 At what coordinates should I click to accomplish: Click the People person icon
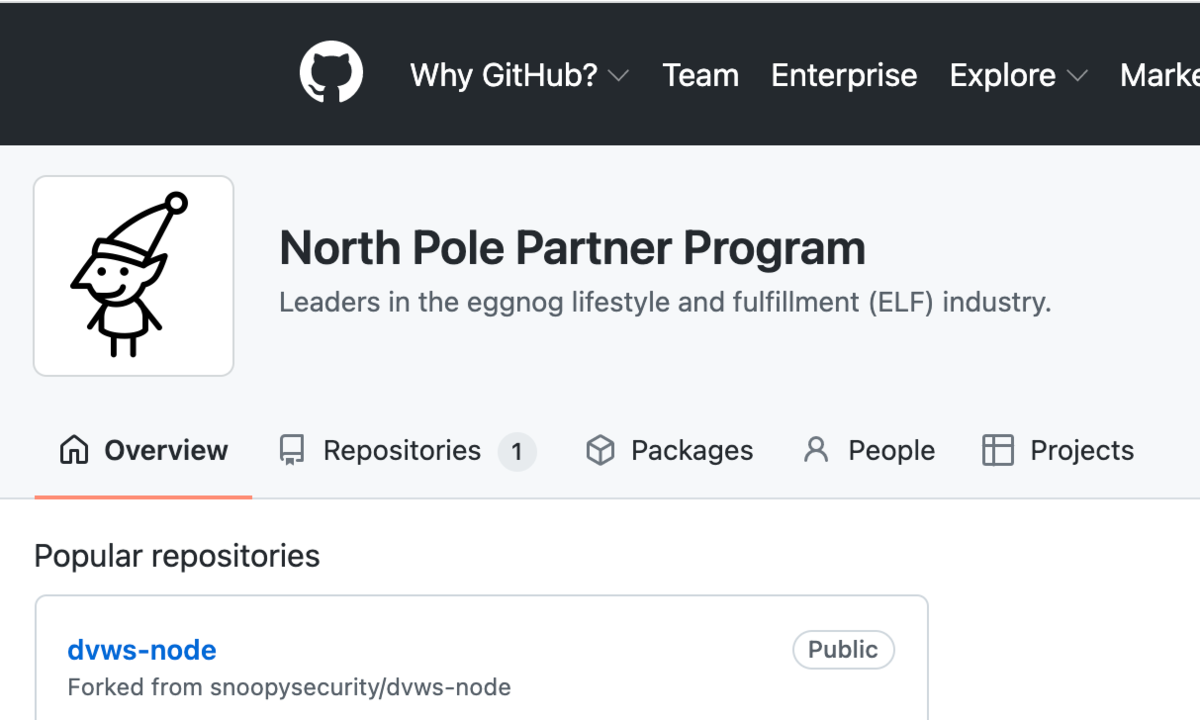click(x=816, y=451)
